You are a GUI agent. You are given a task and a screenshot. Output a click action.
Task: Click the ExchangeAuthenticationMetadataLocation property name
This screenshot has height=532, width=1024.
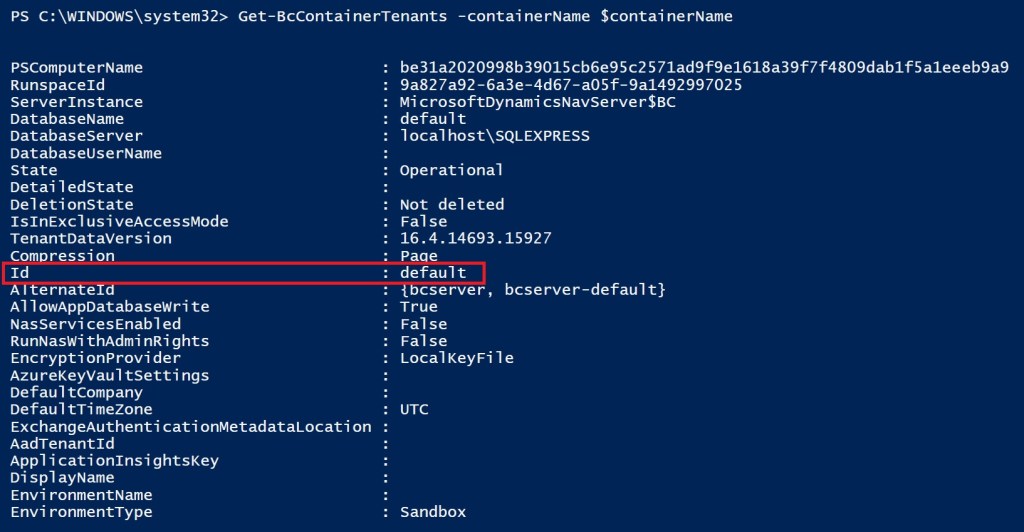190,426
